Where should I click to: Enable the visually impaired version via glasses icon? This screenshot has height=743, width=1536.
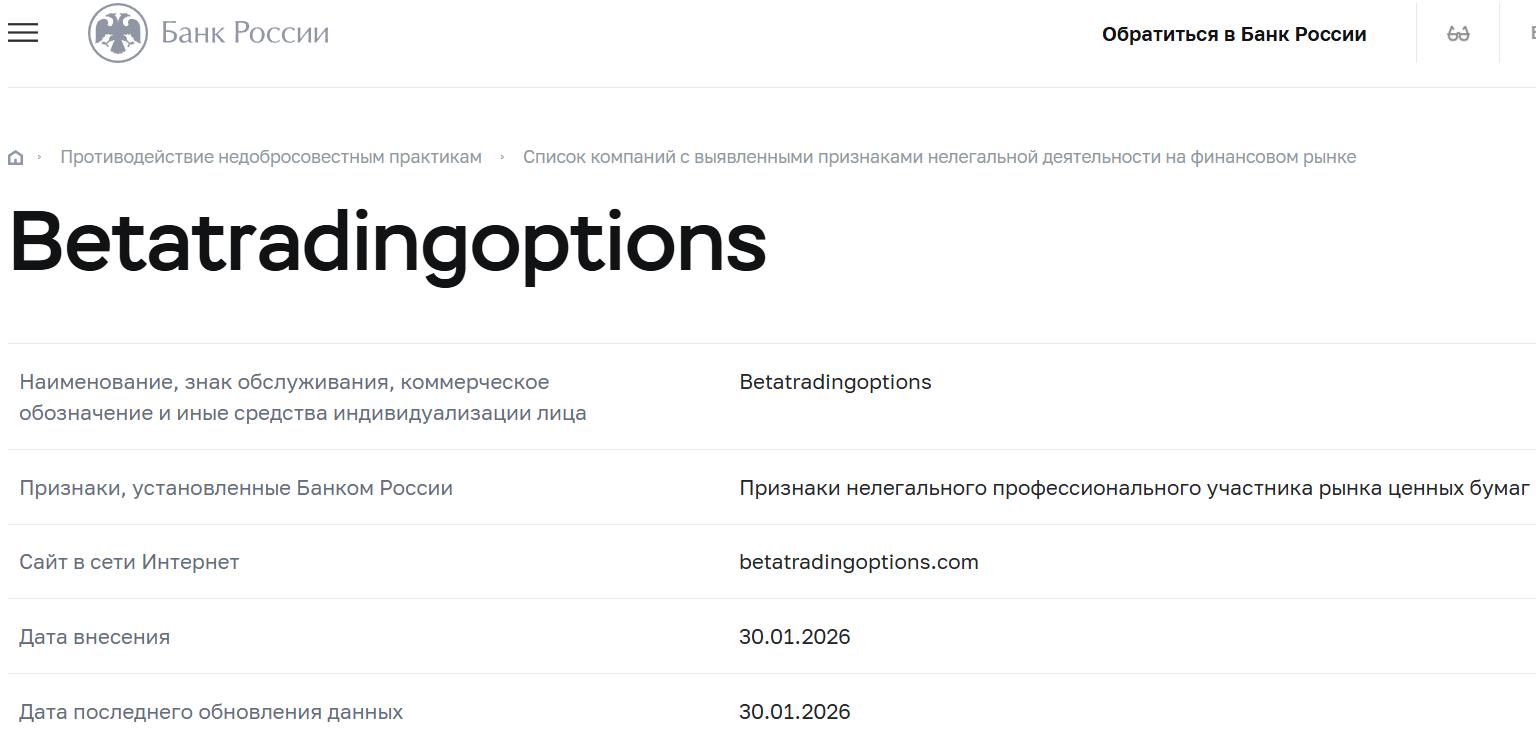(1458, 32)
